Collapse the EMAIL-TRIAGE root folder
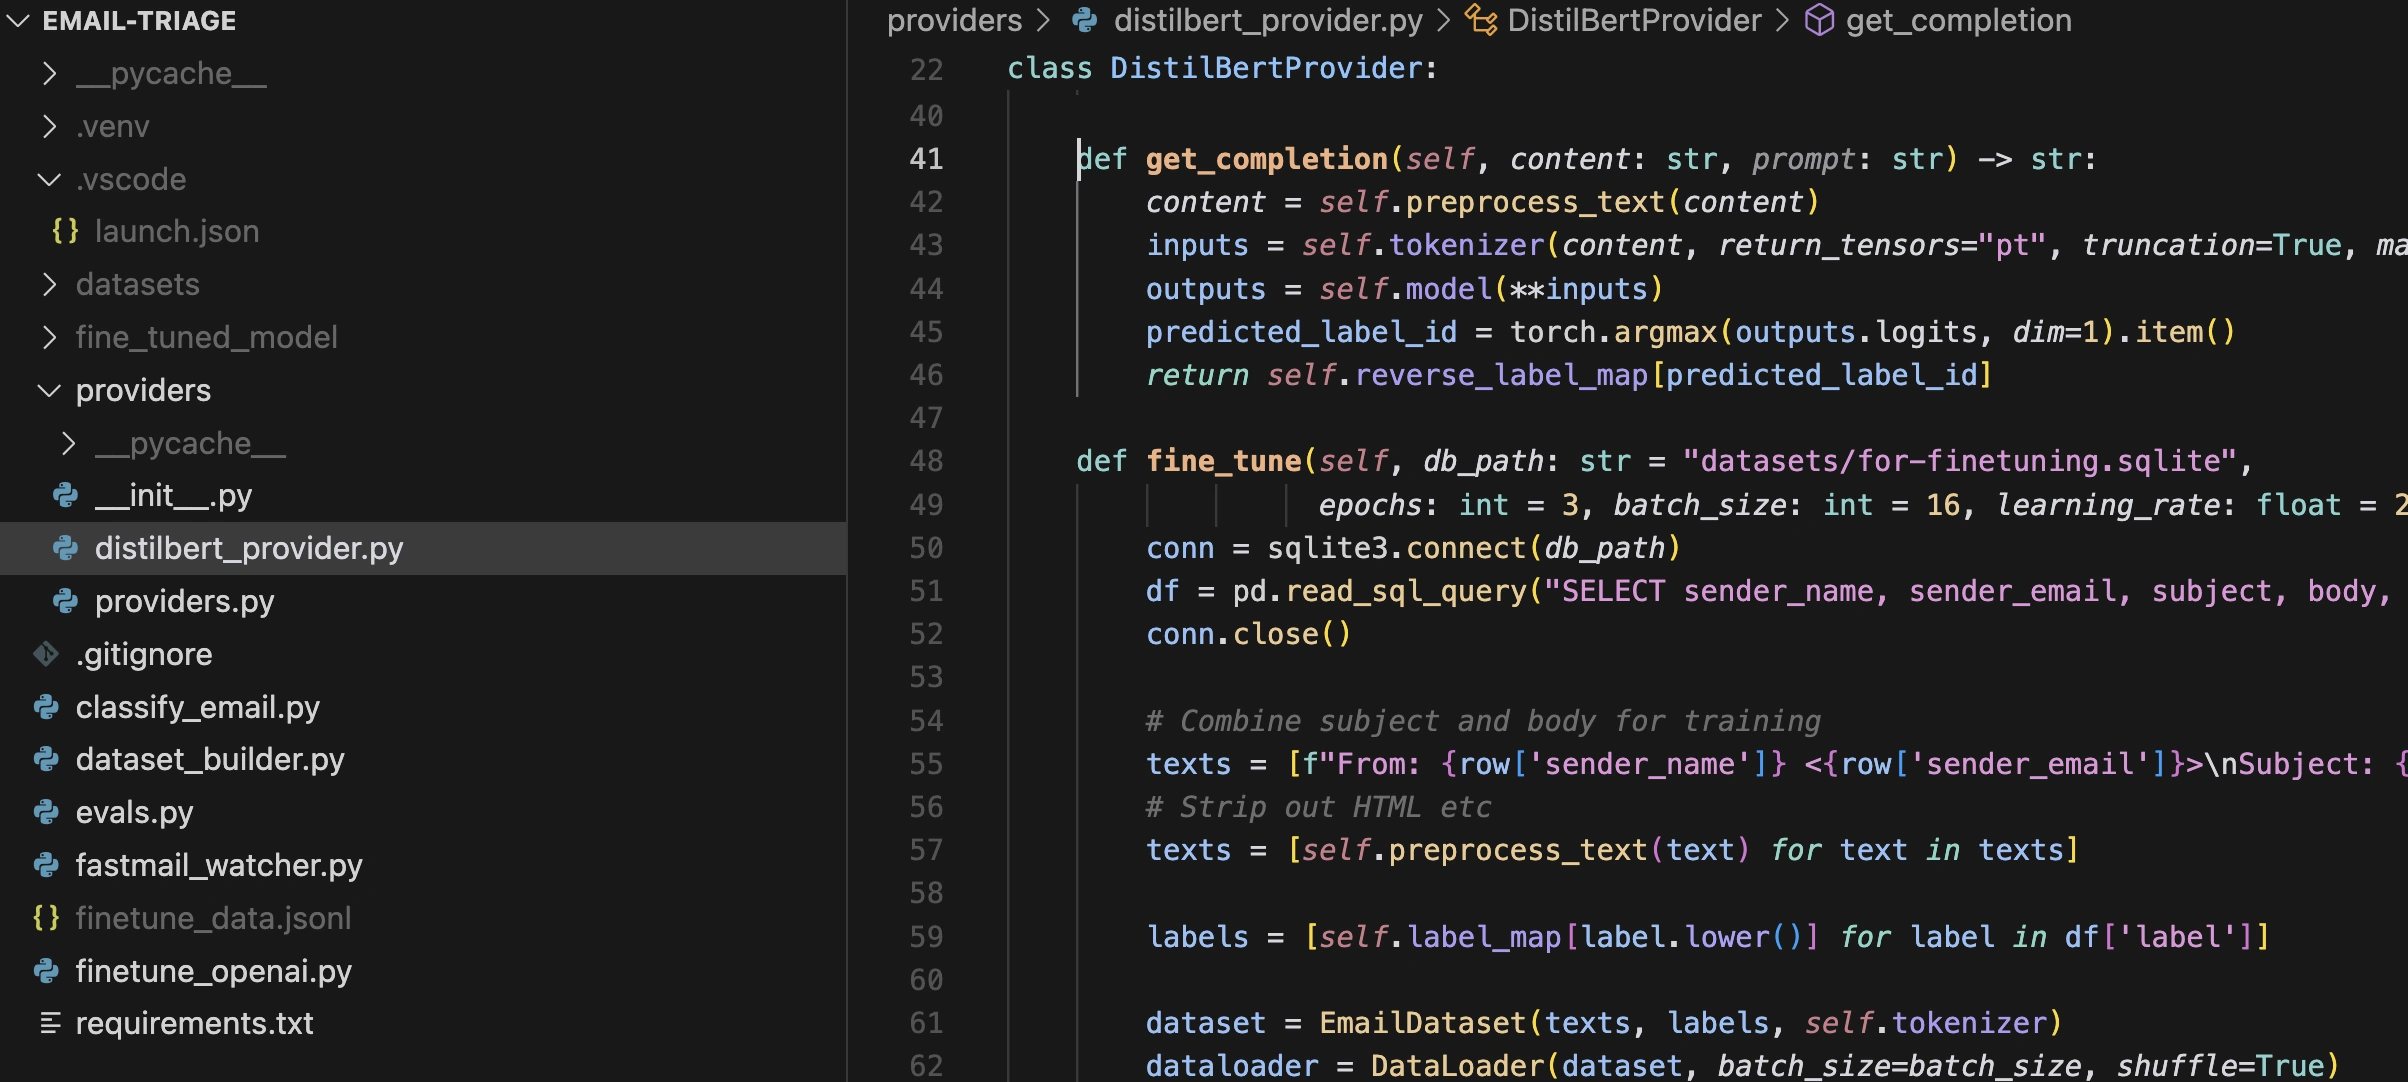This screenshot has width=2408, height=1082. [18, 20]
